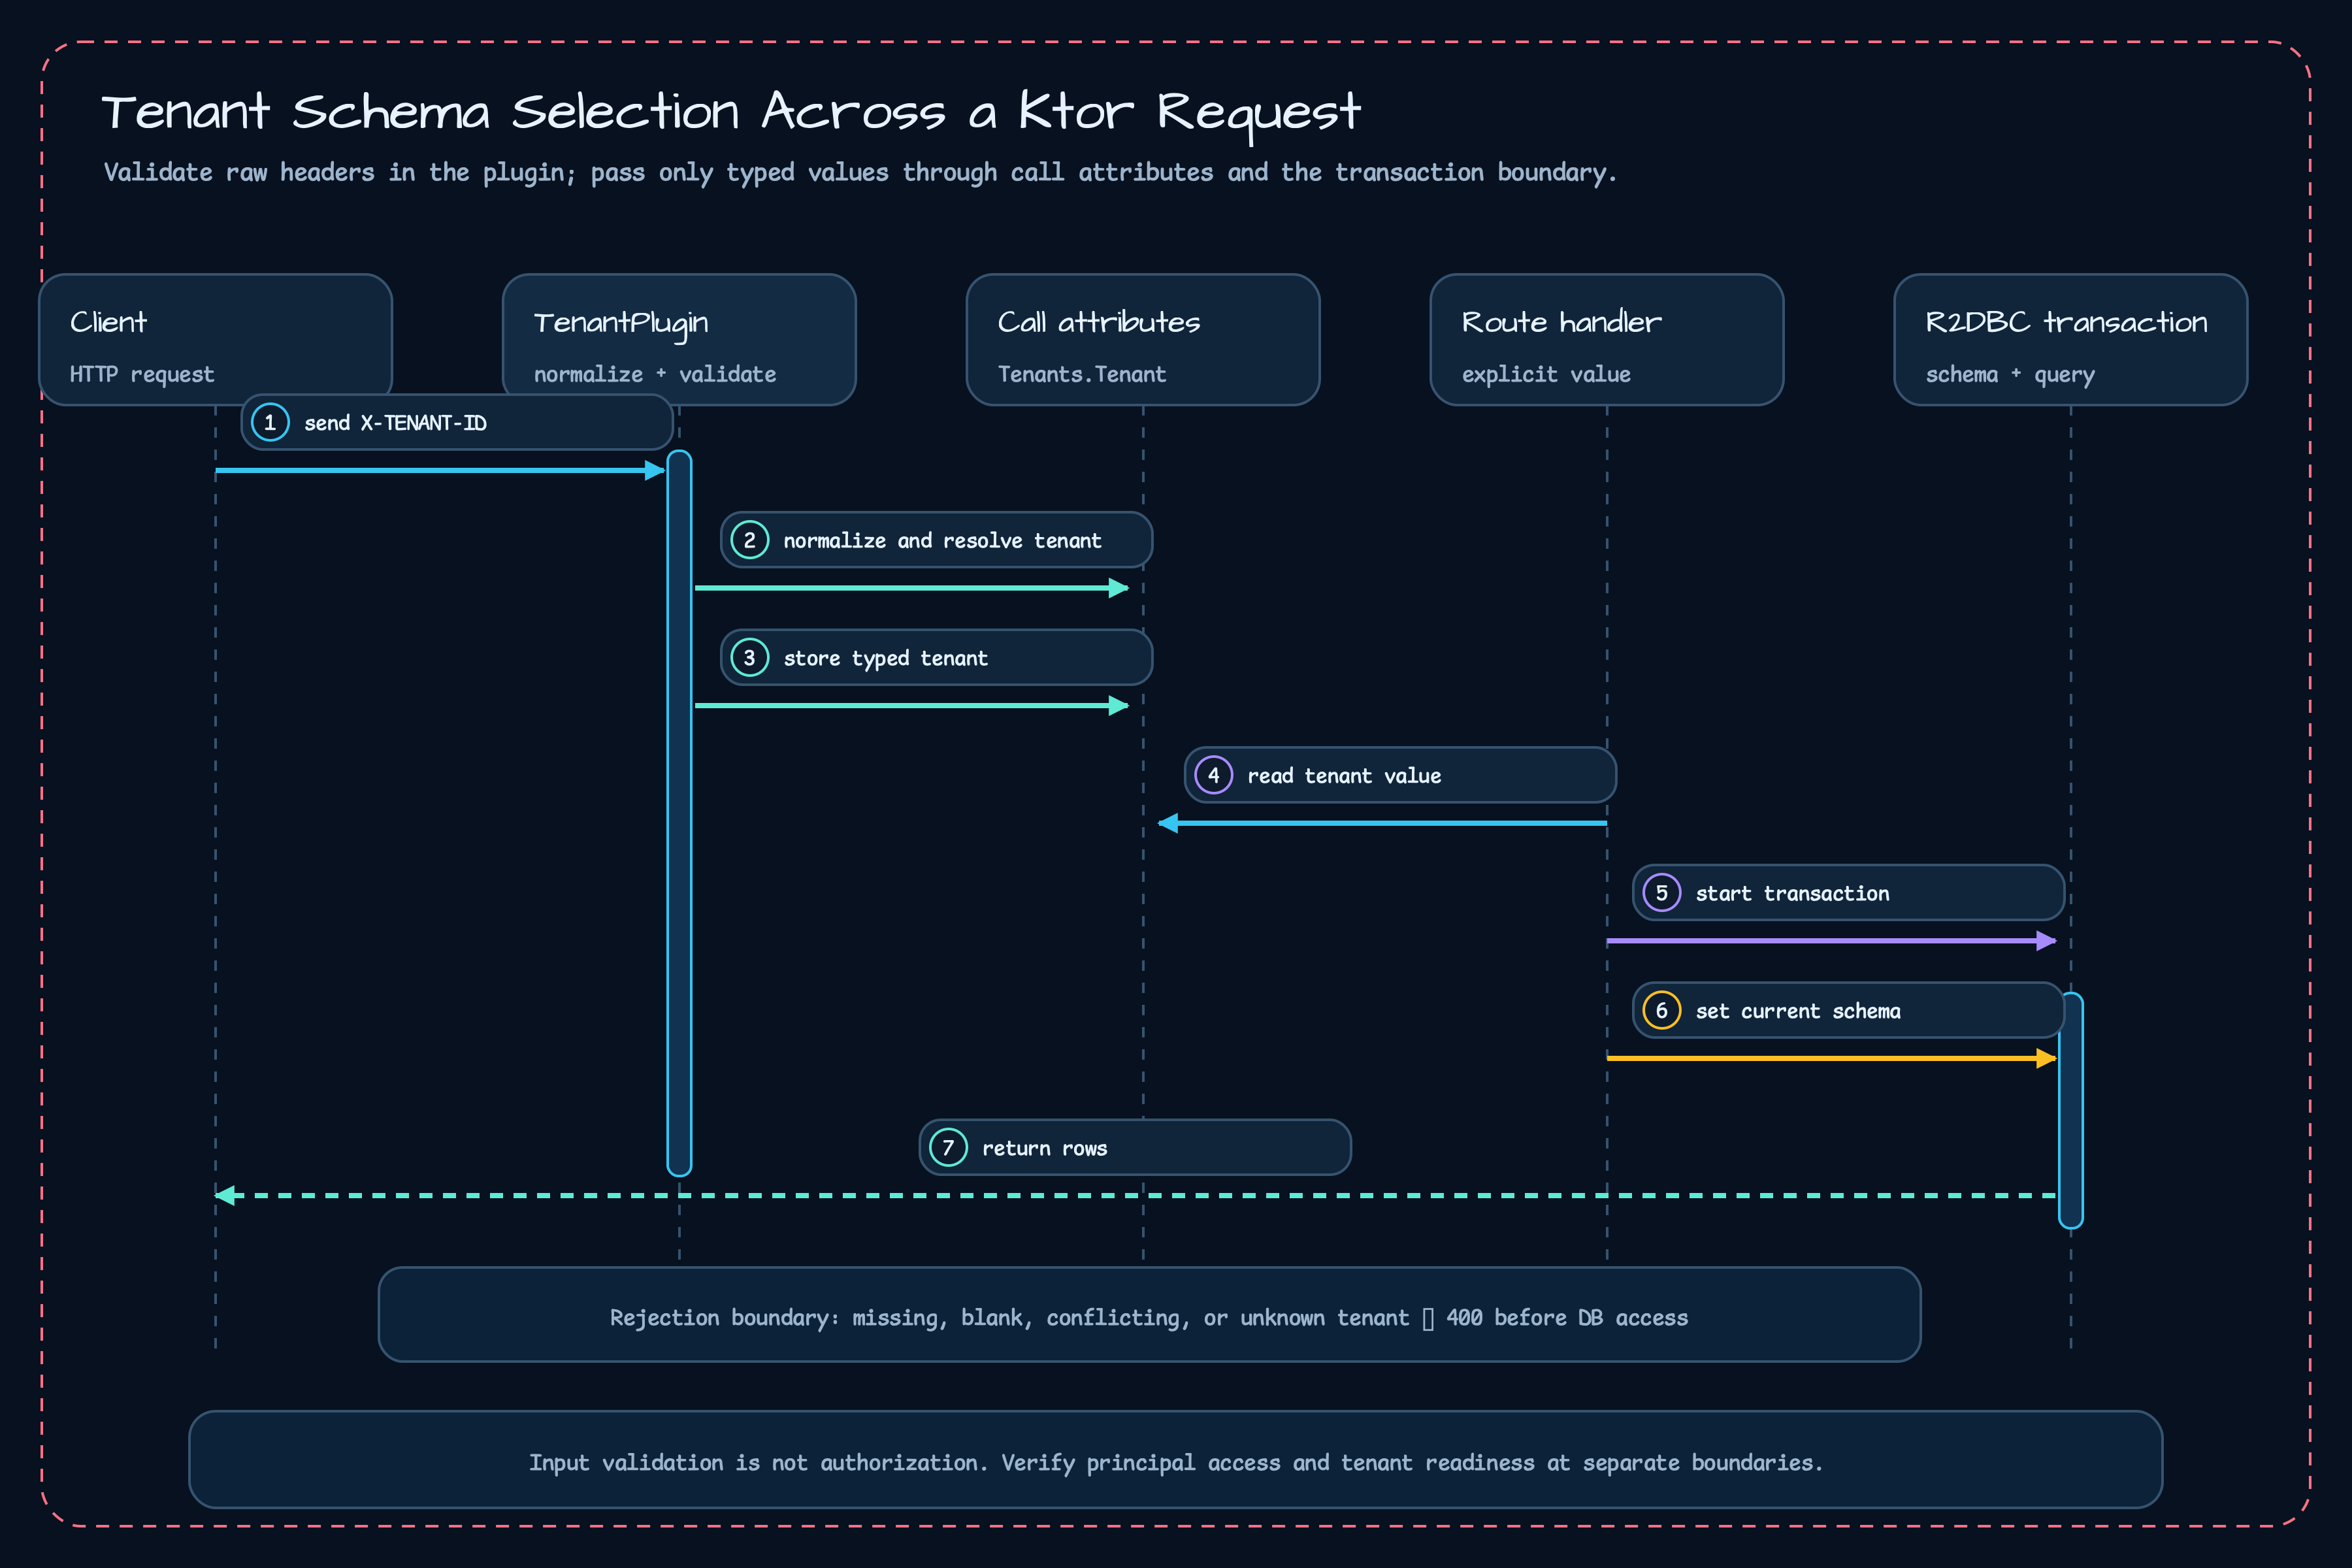Click the 'normalize + validate' subtitle text
2352x1568 pixels.
point(654,374)
